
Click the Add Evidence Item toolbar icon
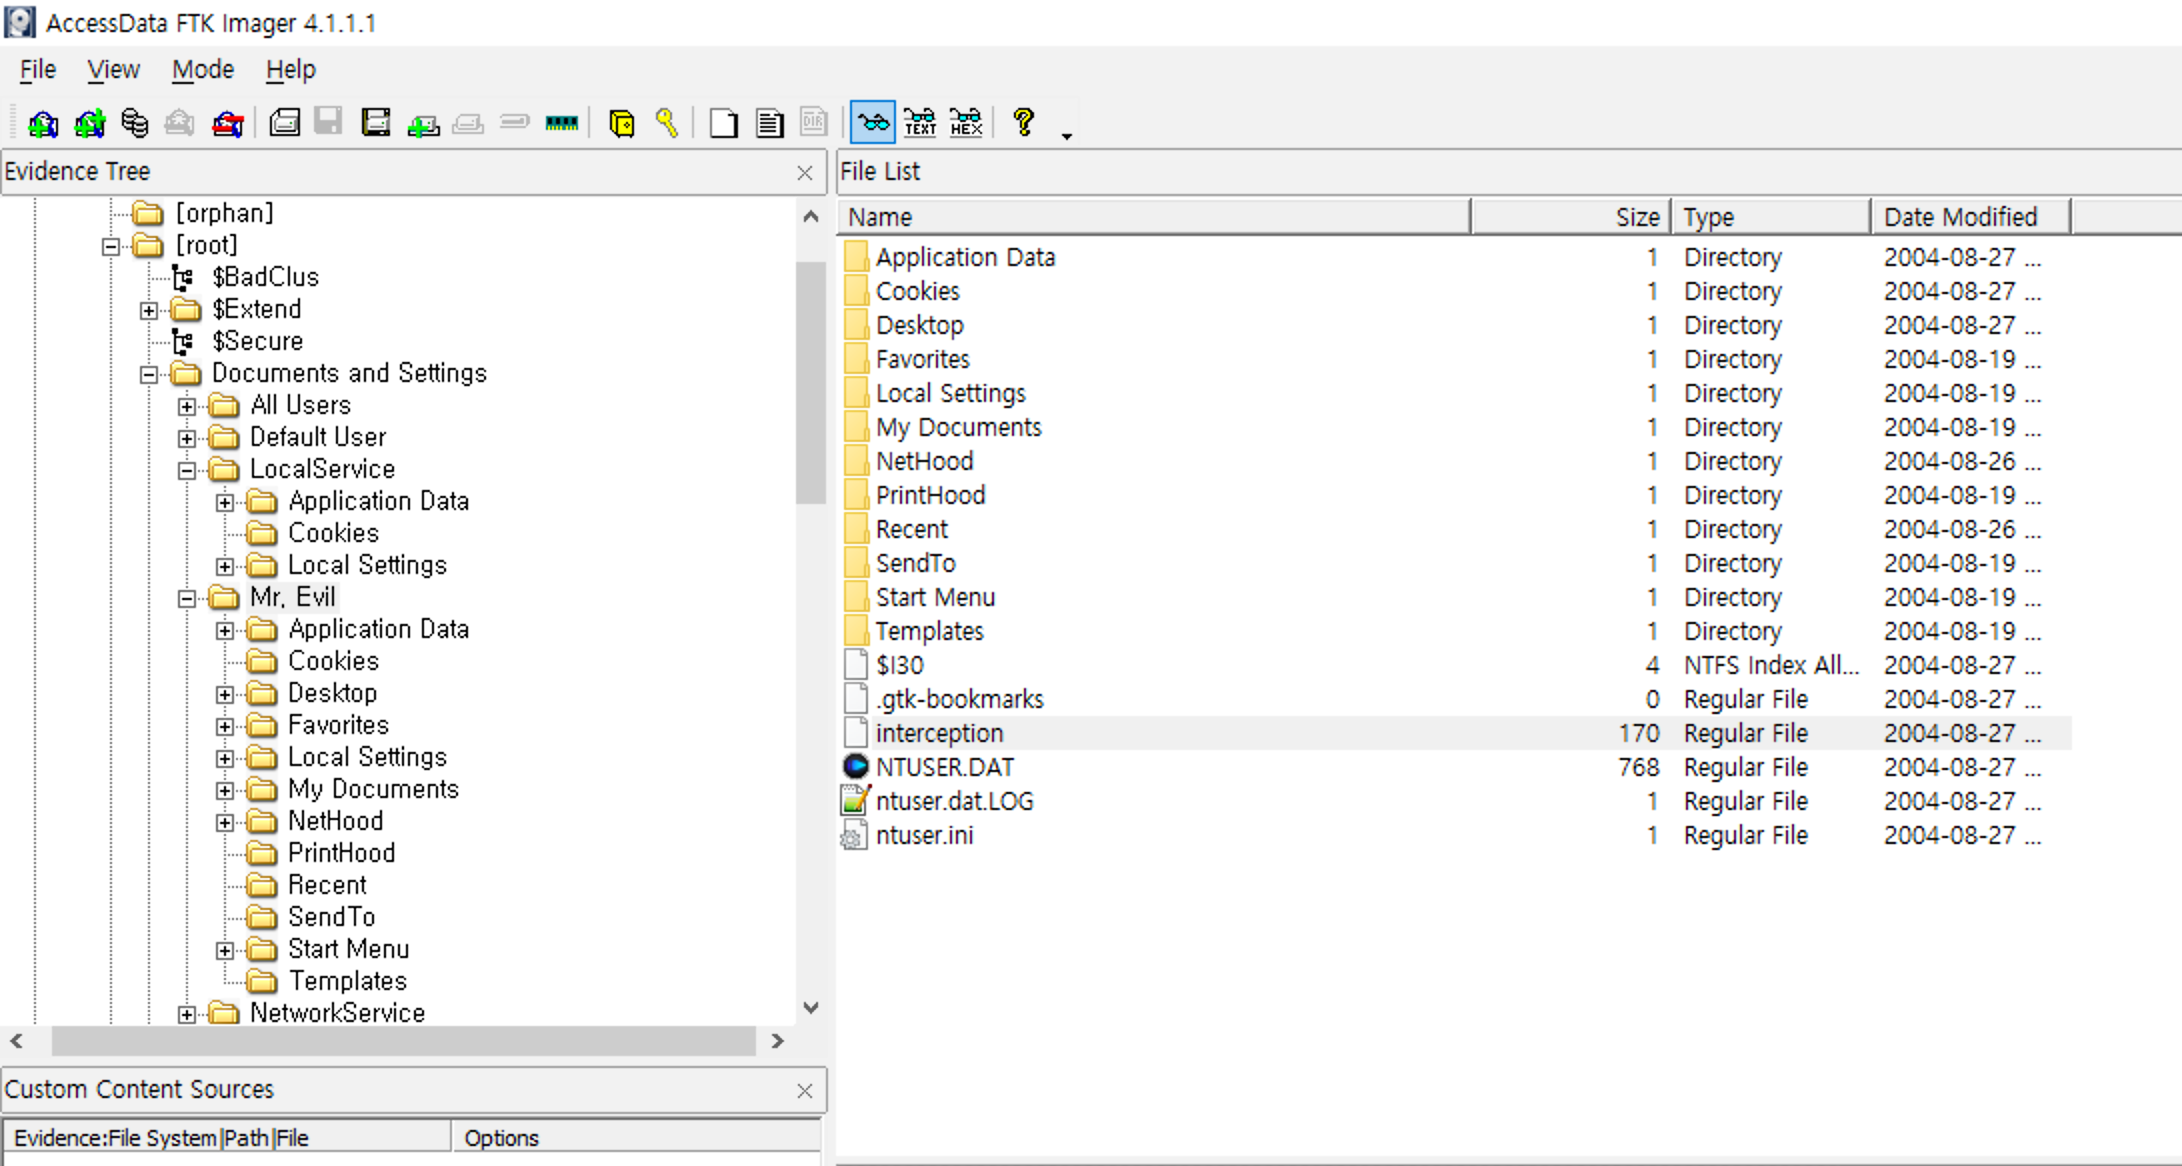[x=42, y=123]
